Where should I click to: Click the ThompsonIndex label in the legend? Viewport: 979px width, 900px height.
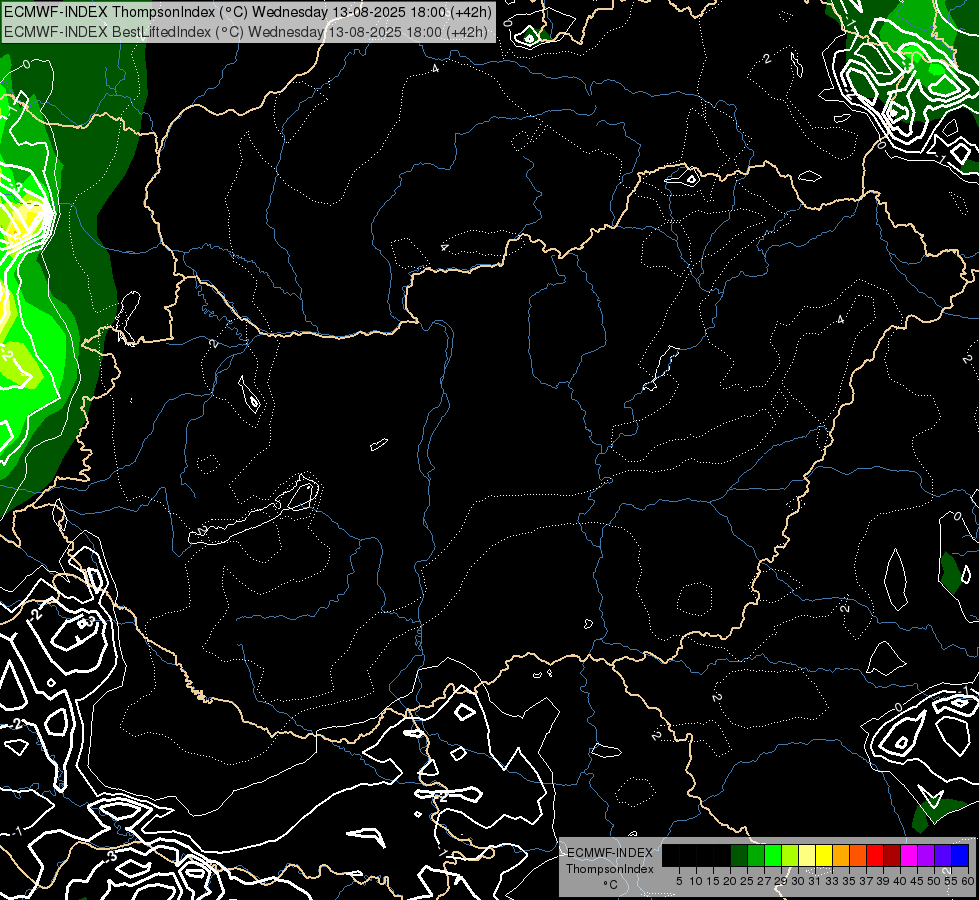click(610, 869)
